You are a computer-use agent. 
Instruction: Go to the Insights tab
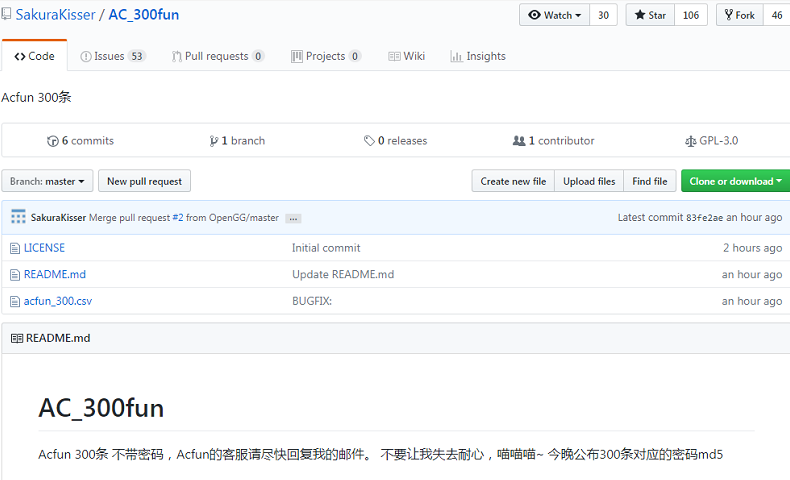click(x=478, y=56)
